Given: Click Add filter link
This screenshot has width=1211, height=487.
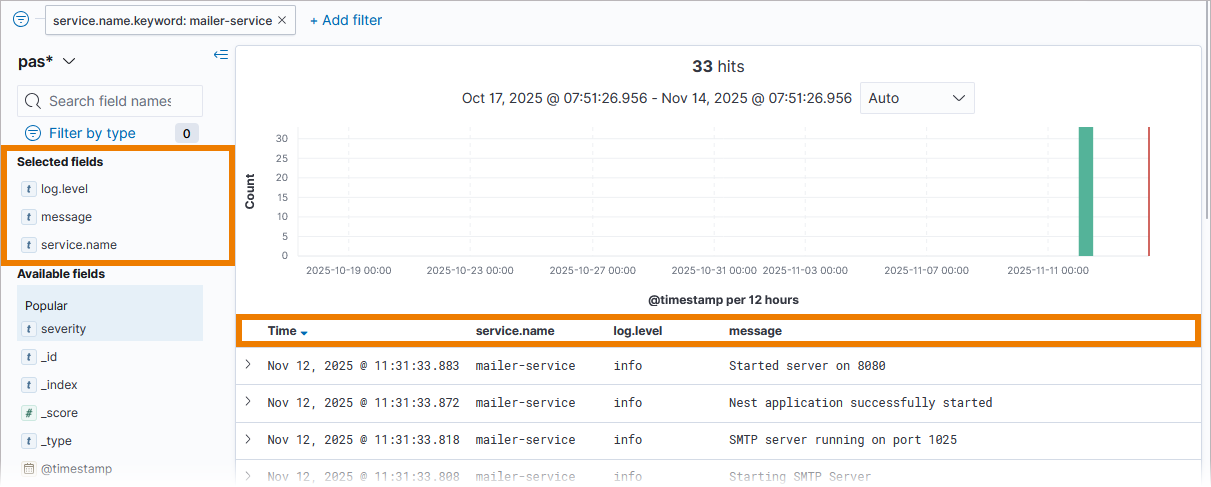Looking at the screenshot, I should (346, 20).
